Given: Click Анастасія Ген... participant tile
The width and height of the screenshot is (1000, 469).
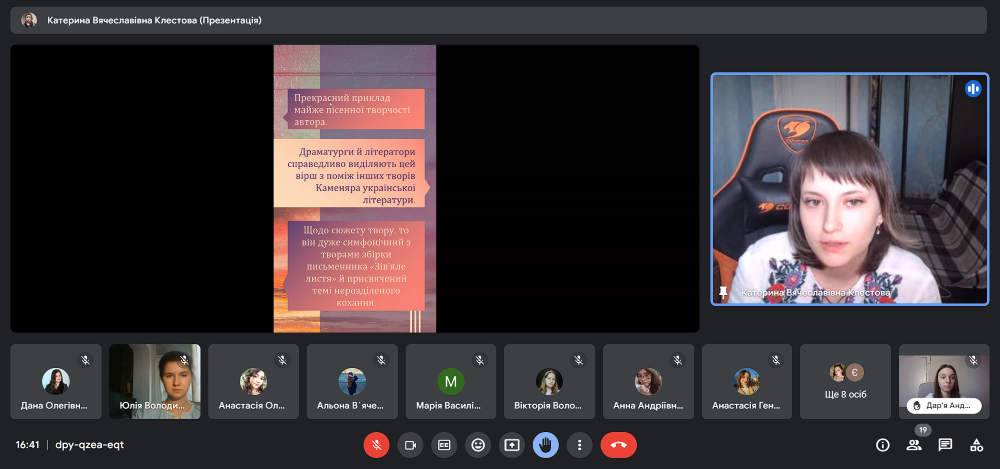Looking at the screenshot, I should (747, 382).
